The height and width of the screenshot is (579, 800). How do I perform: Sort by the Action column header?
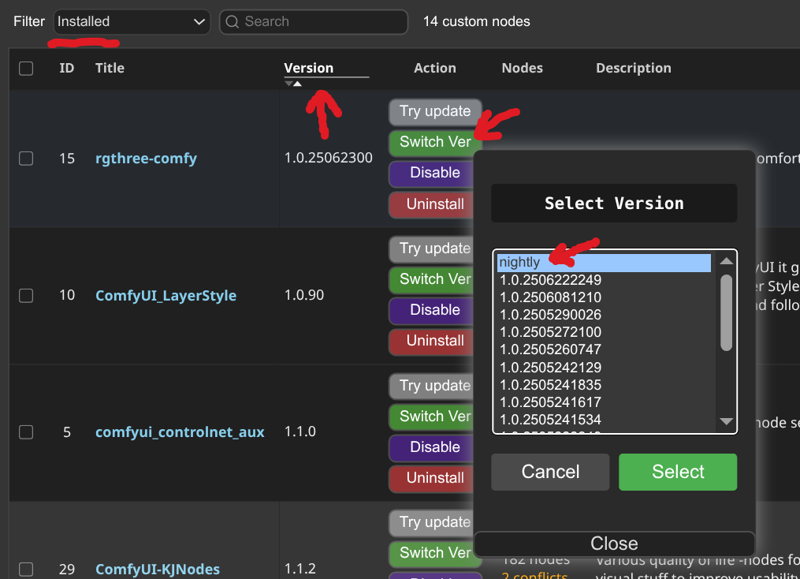[435, 68]
